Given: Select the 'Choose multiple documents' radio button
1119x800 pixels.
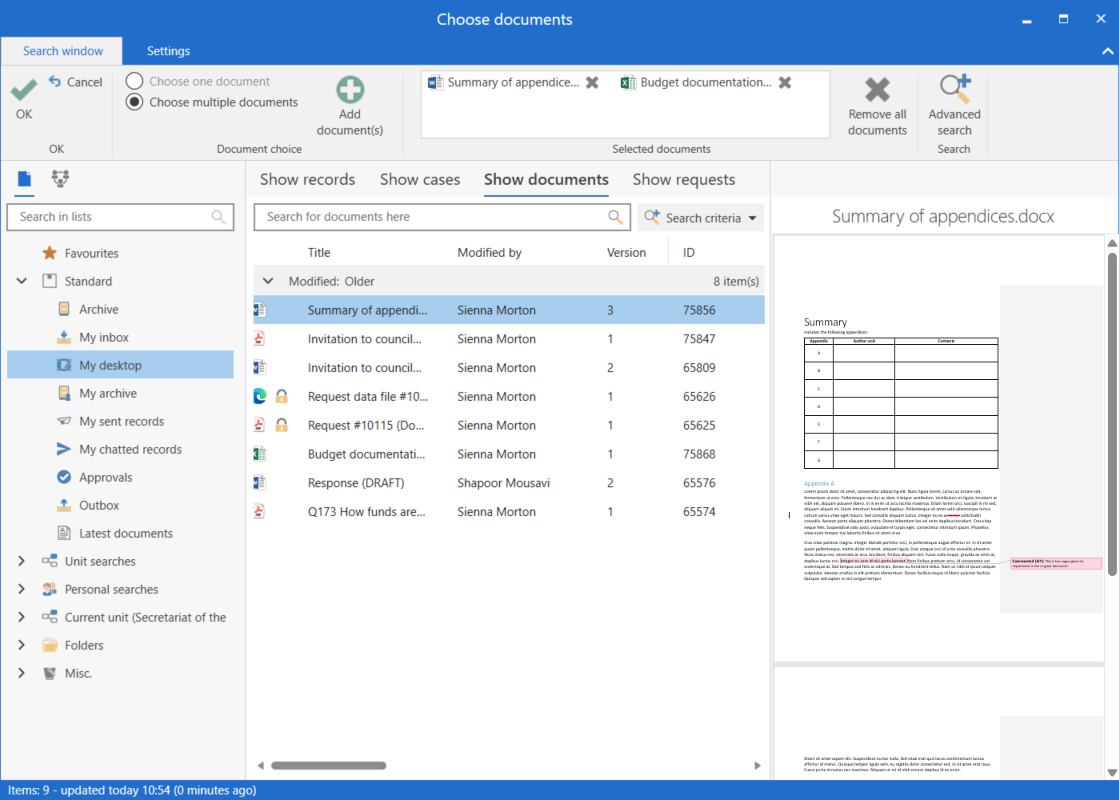Looking at the screenshot, I should [x=133, y=102].
